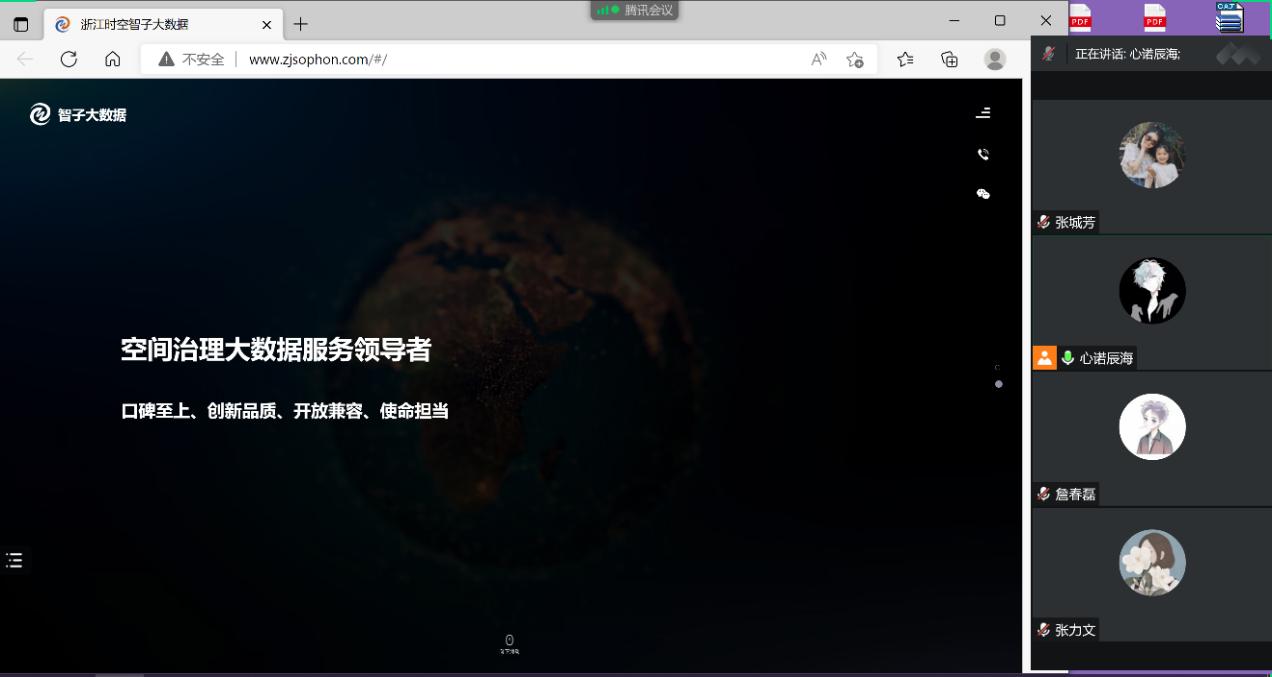Viewport: 1272px width, 677px height.
Task: Open the list icon at left edge
Action: pyautogui.click(x=14, y=560)
